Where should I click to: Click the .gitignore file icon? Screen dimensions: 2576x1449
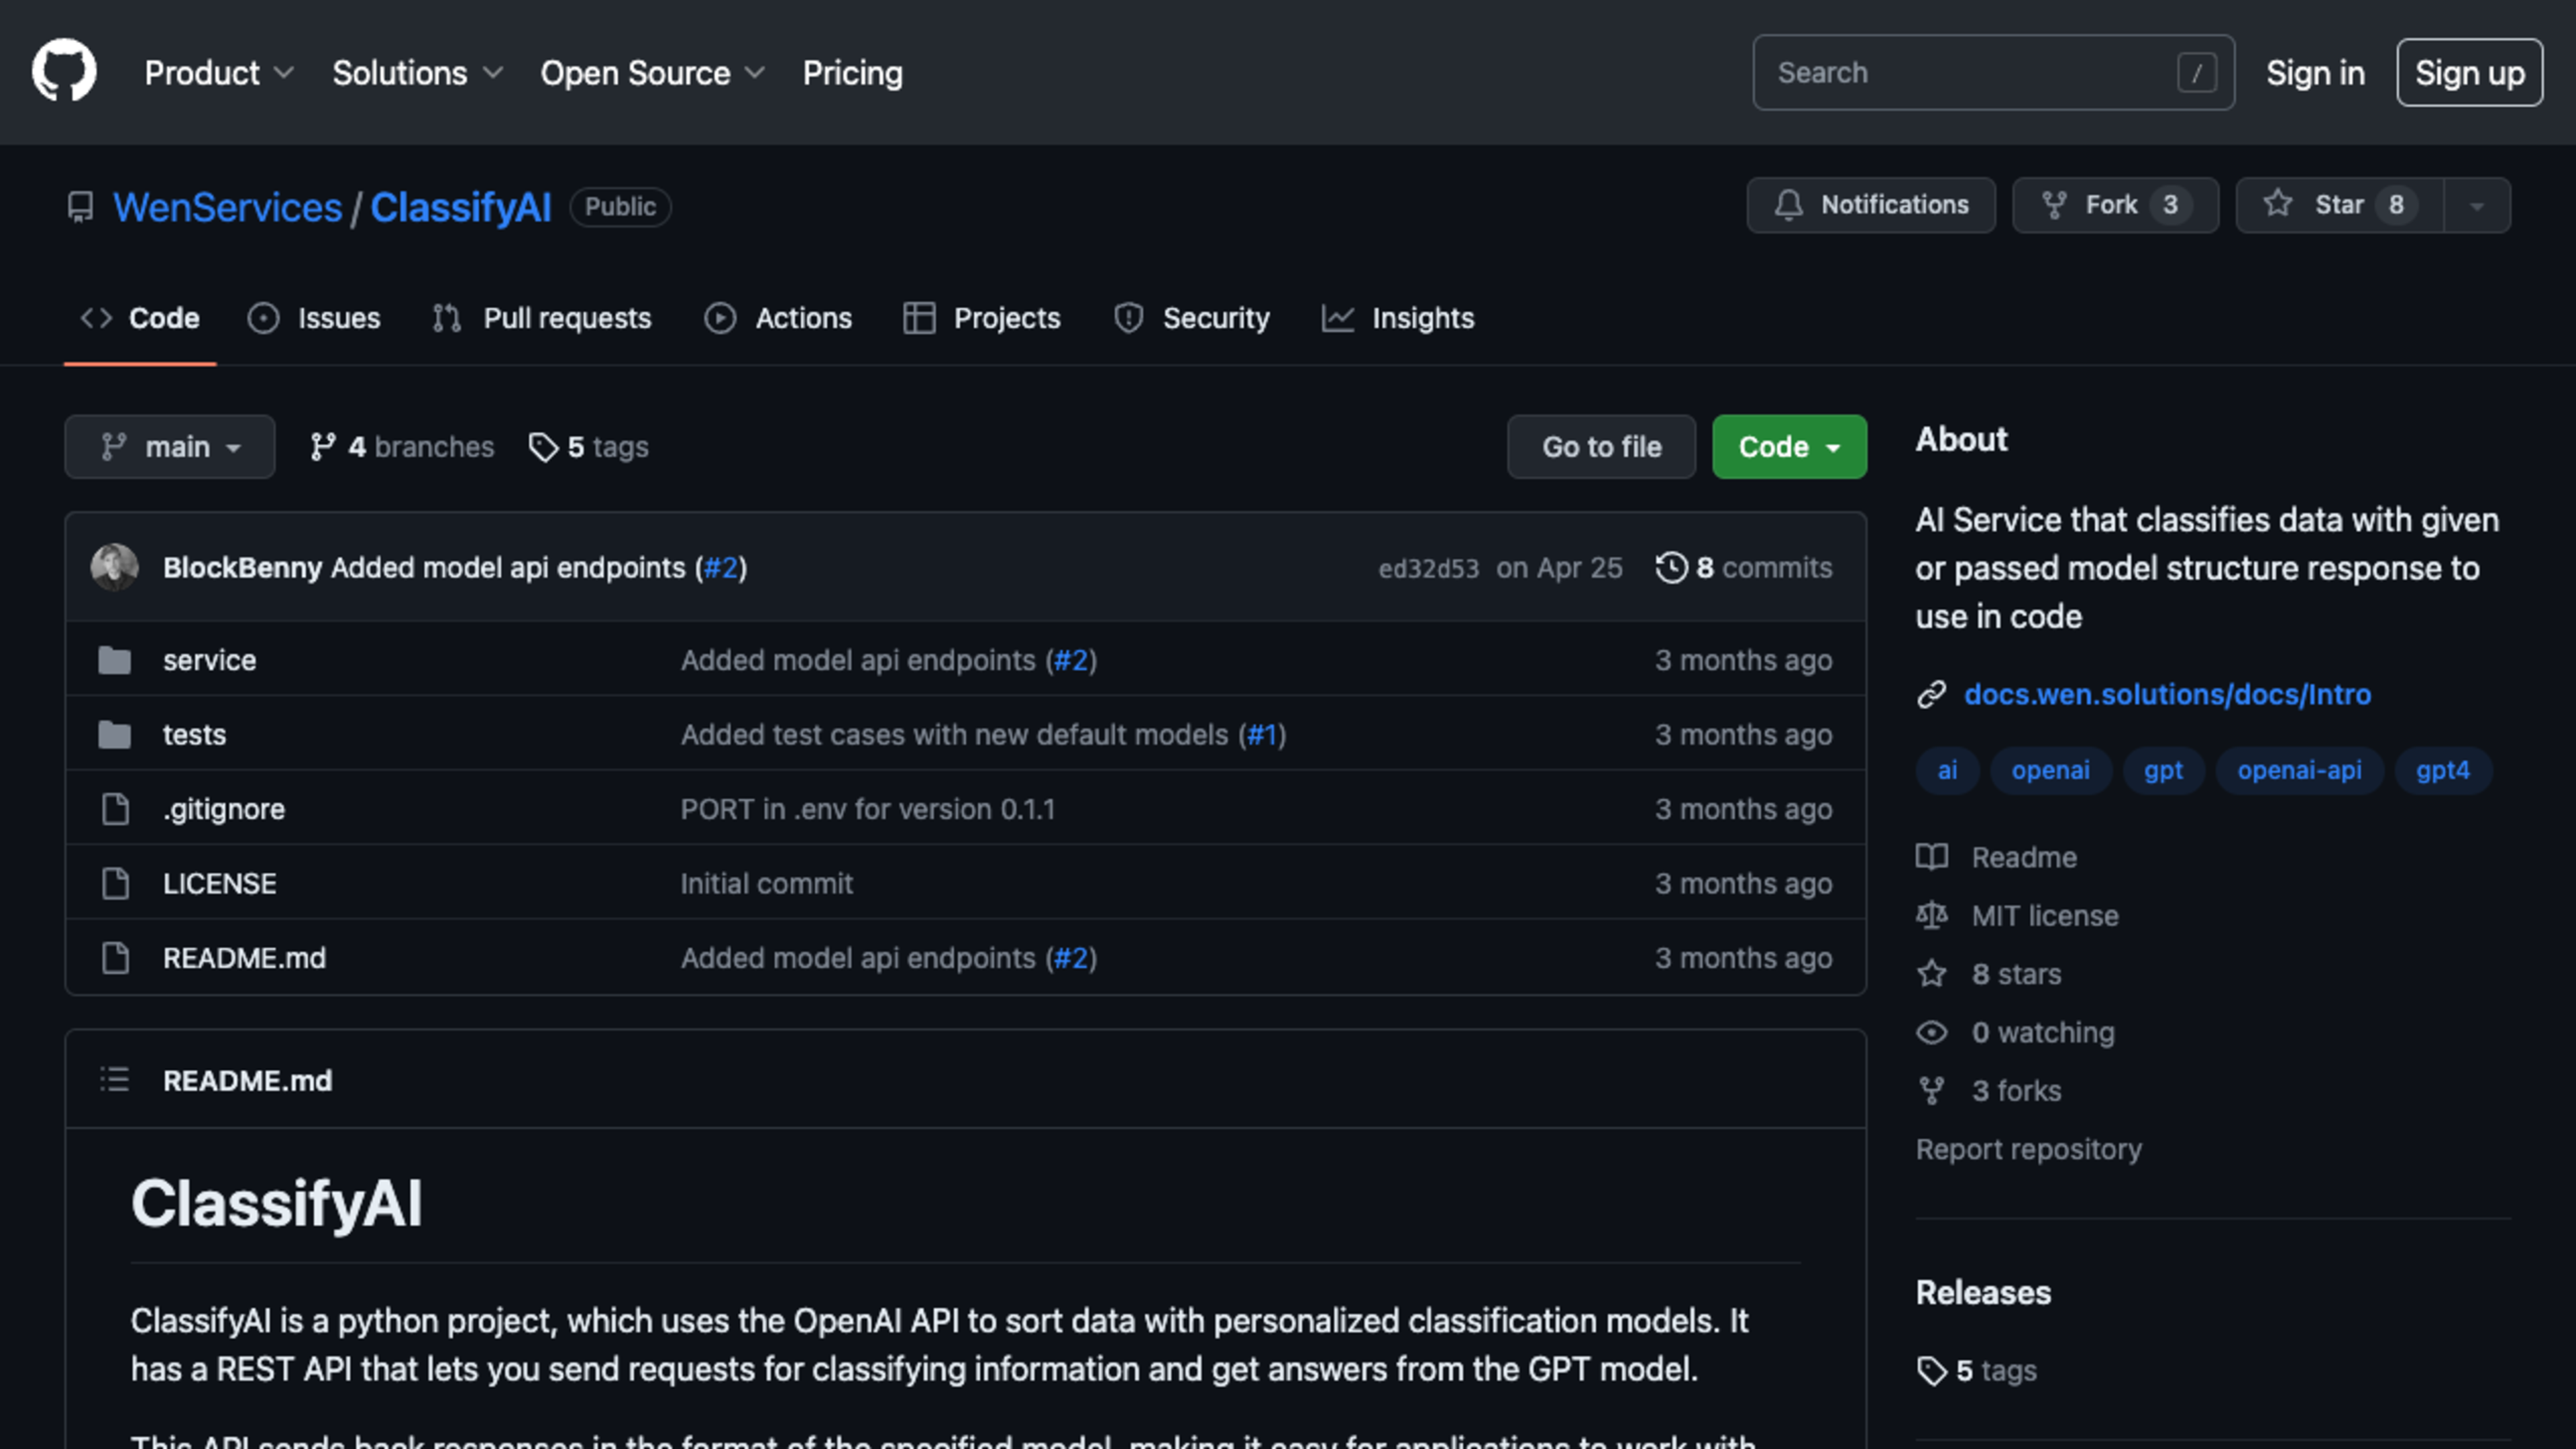(x=116, y=809)
